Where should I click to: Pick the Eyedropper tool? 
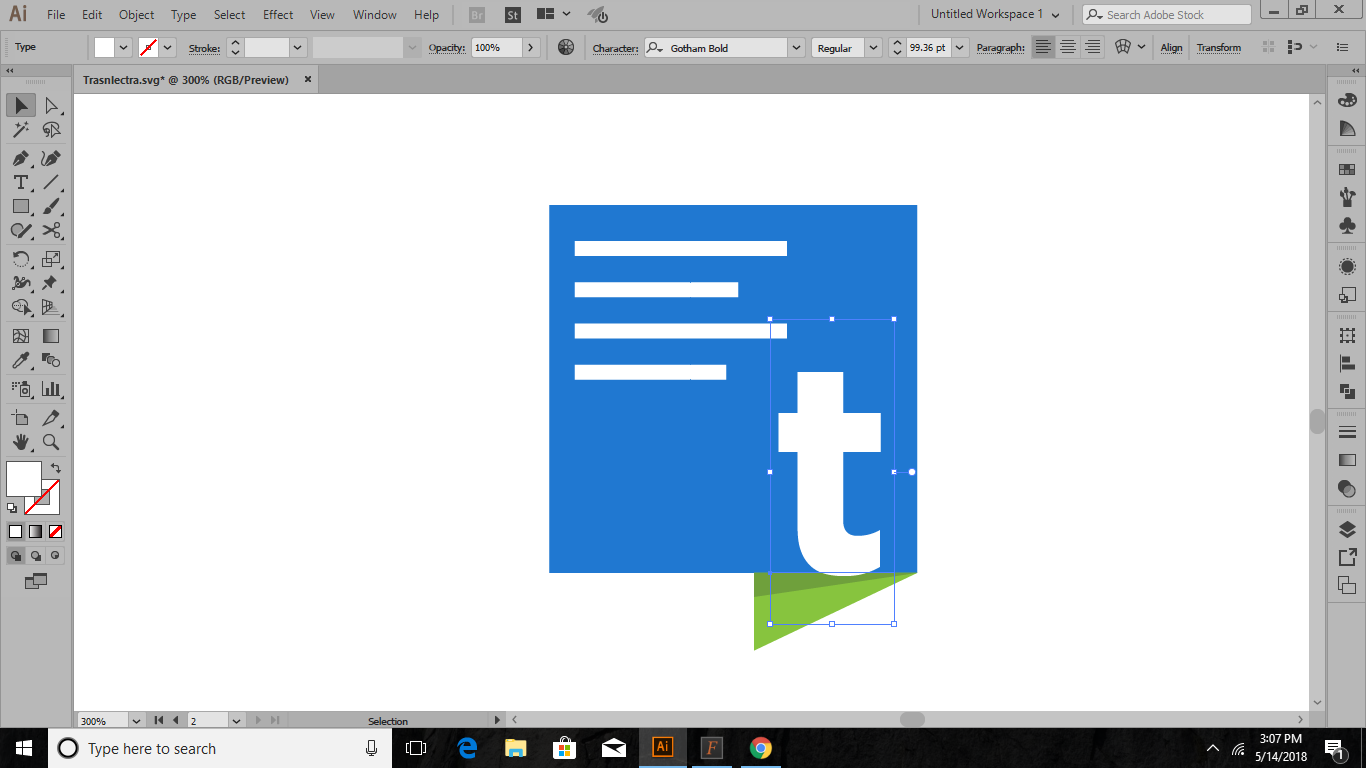pos(20,360)
